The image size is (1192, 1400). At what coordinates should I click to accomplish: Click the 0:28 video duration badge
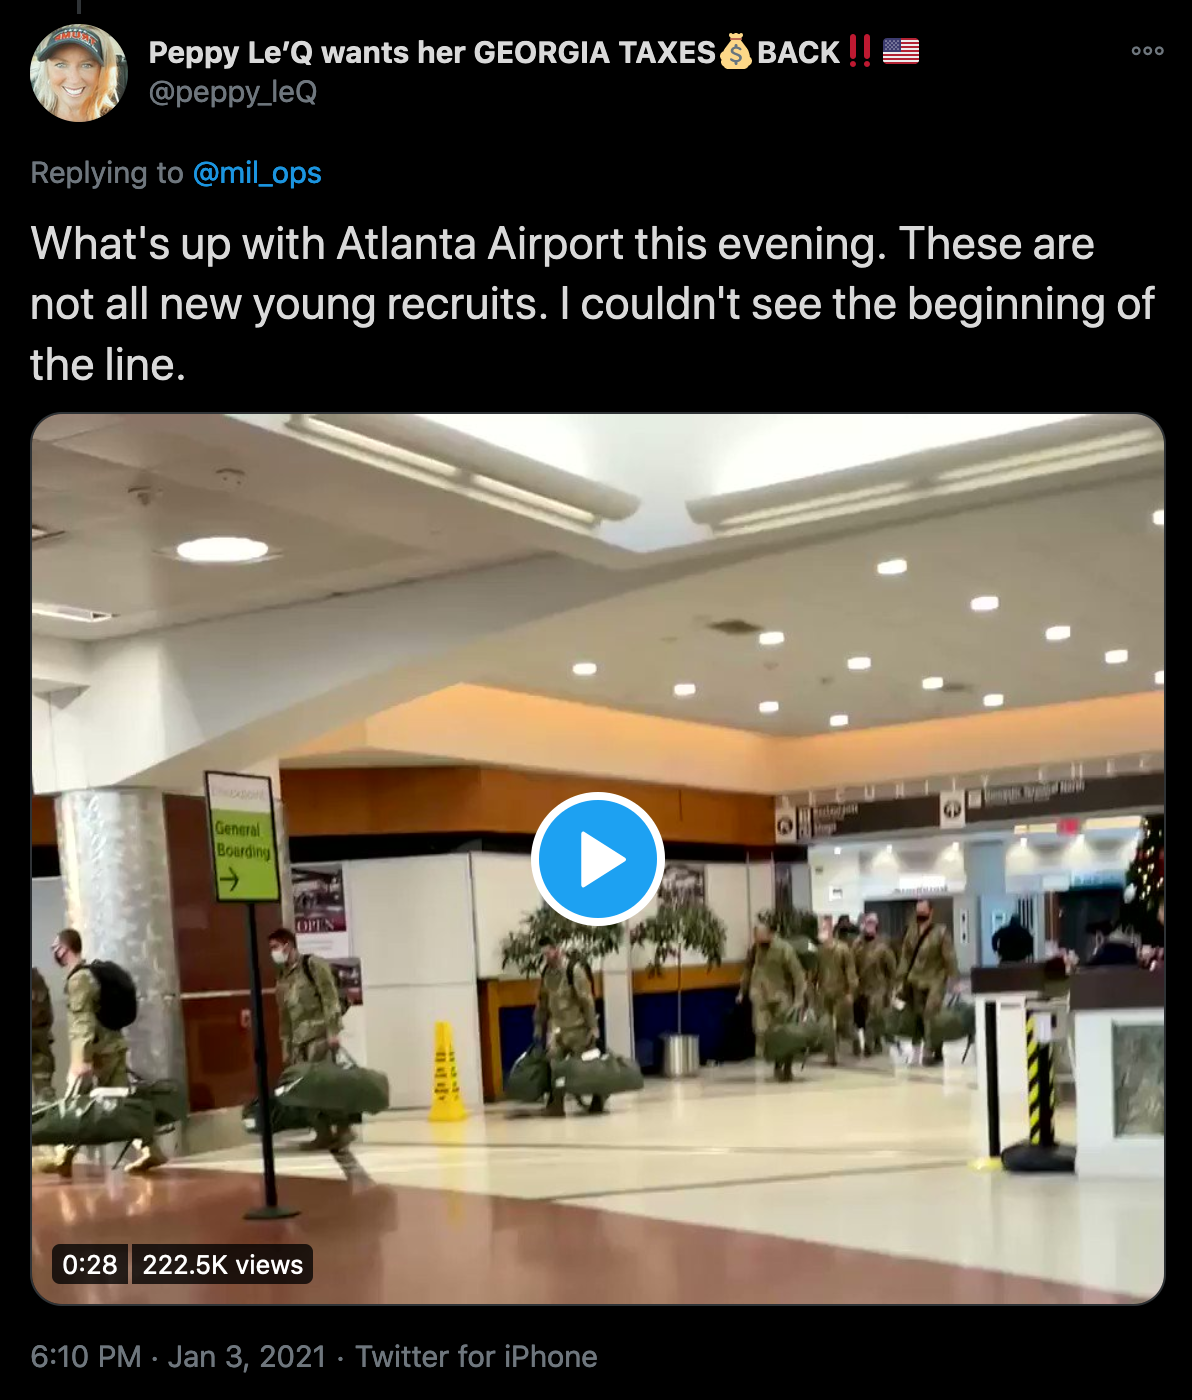[x=90, y=1264]
